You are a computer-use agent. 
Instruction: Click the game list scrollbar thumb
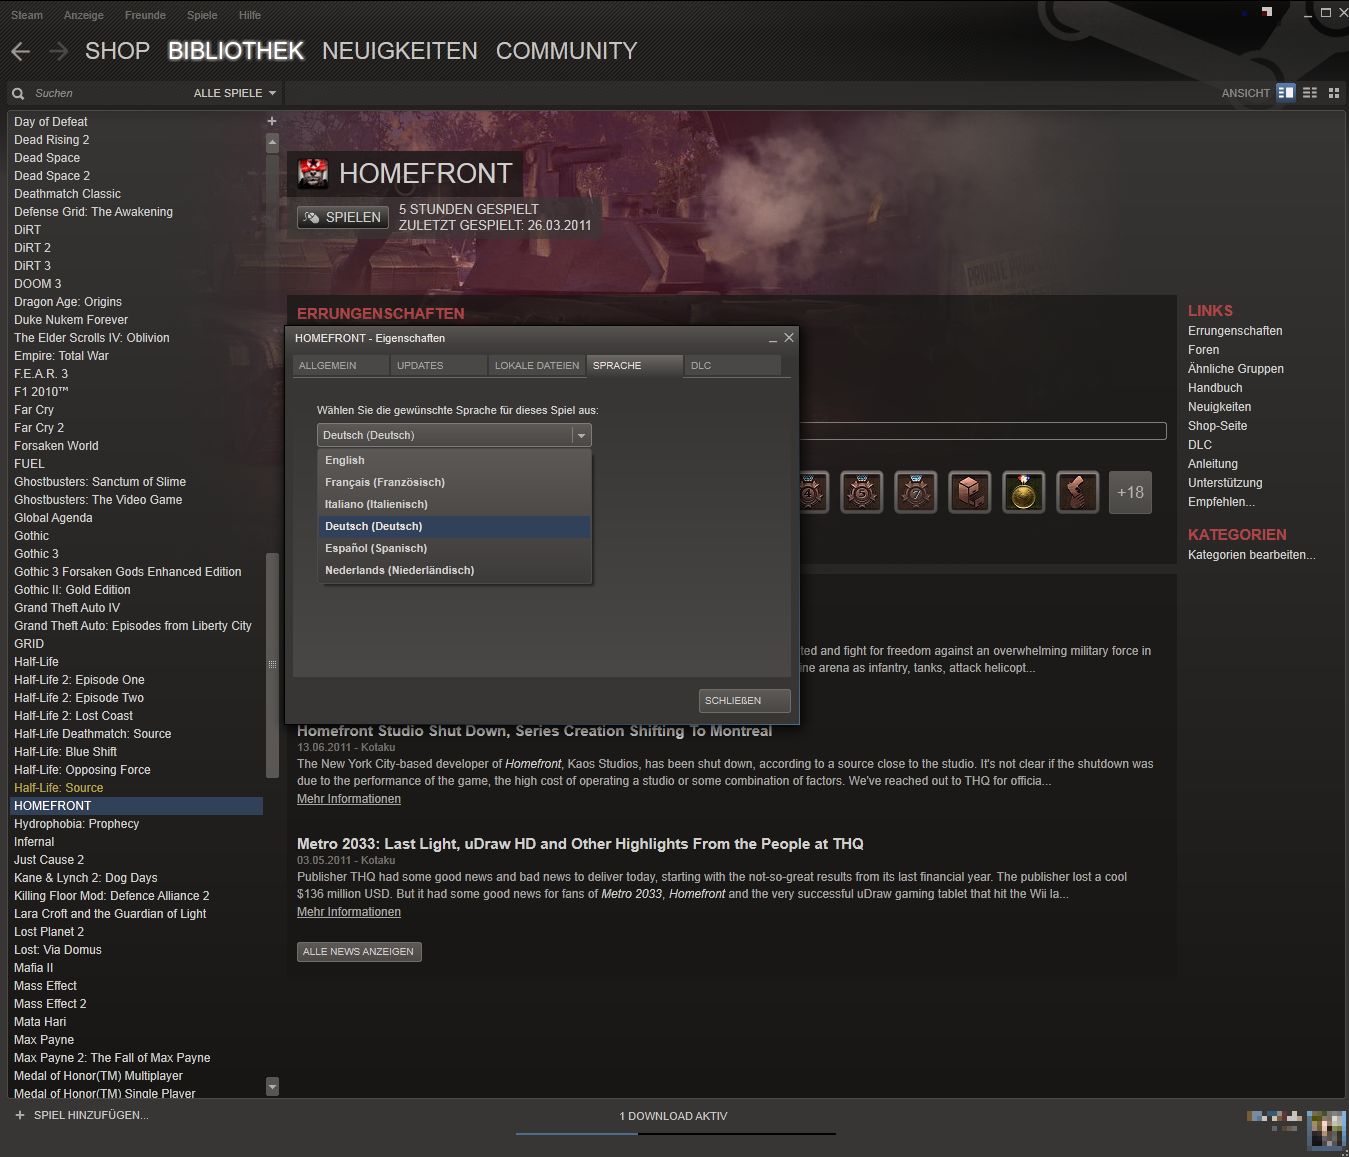pyautogui.click(x=272, y=664)
